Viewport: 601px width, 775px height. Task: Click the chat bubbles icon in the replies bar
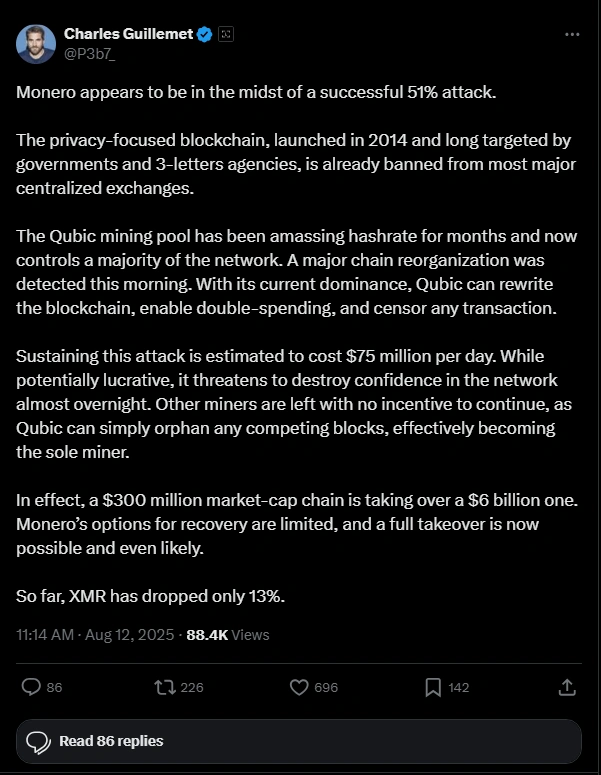(x=38, y=741)
